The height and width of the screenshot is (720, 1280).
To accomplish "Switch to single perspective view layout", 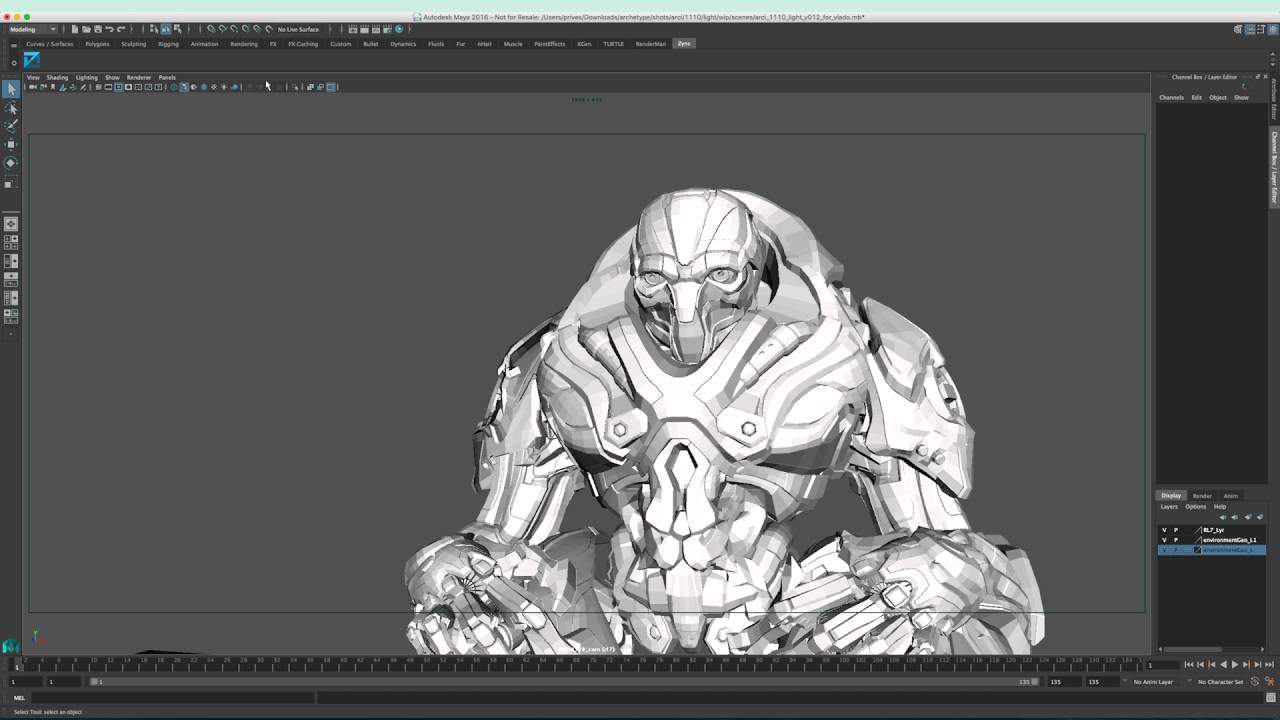I will coord(11,224).
